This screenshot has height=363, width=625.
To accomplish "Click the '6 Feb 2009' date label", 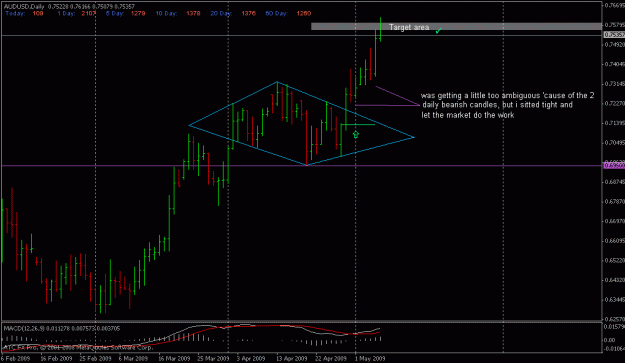I will pos(16,358).
